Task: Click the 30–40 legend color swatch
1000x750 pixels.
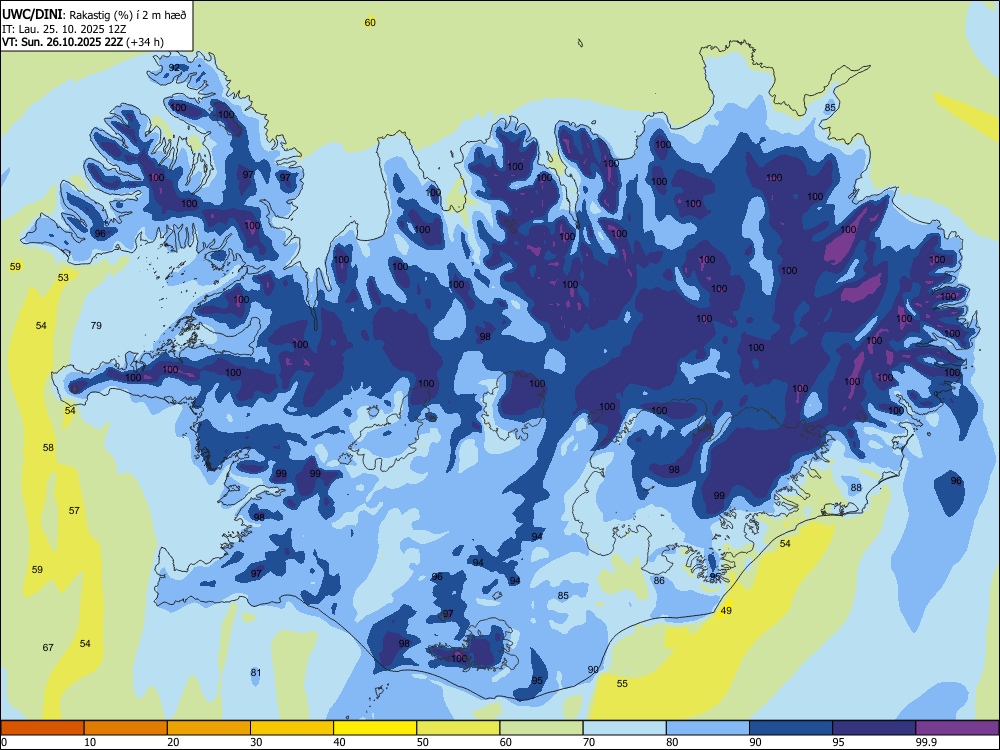Action: (x=292, y=728)
